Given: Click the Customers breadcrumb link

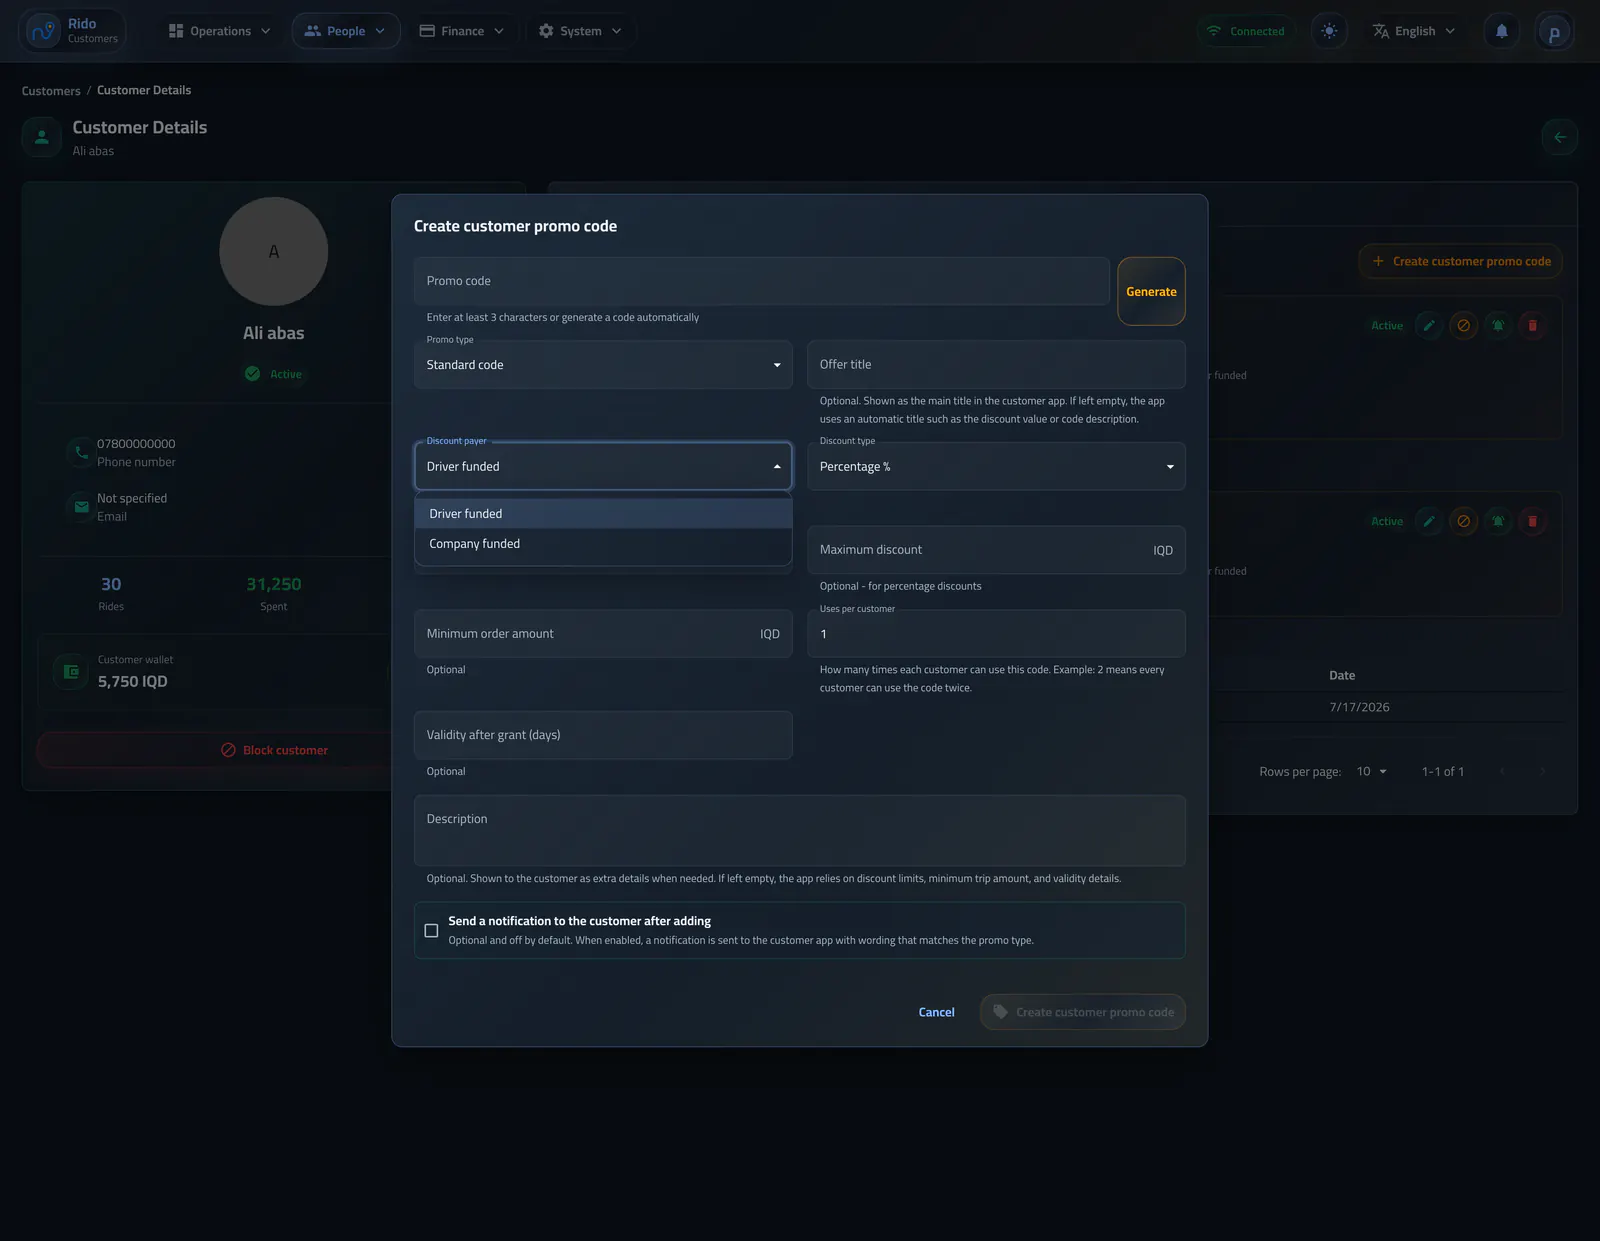Looking at the screenshot, I should (x=51, y=91).
